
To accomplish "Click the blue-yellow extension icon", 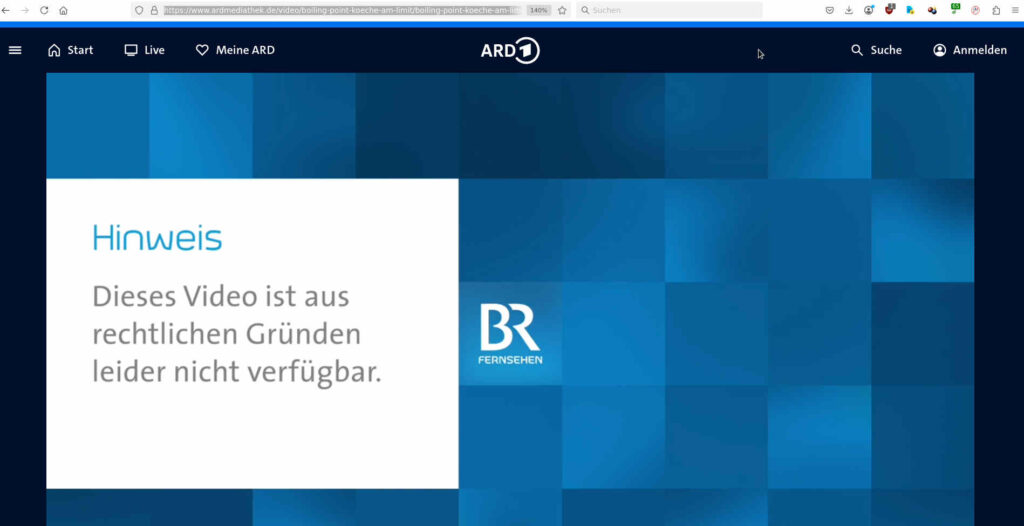I will [910, 10].
